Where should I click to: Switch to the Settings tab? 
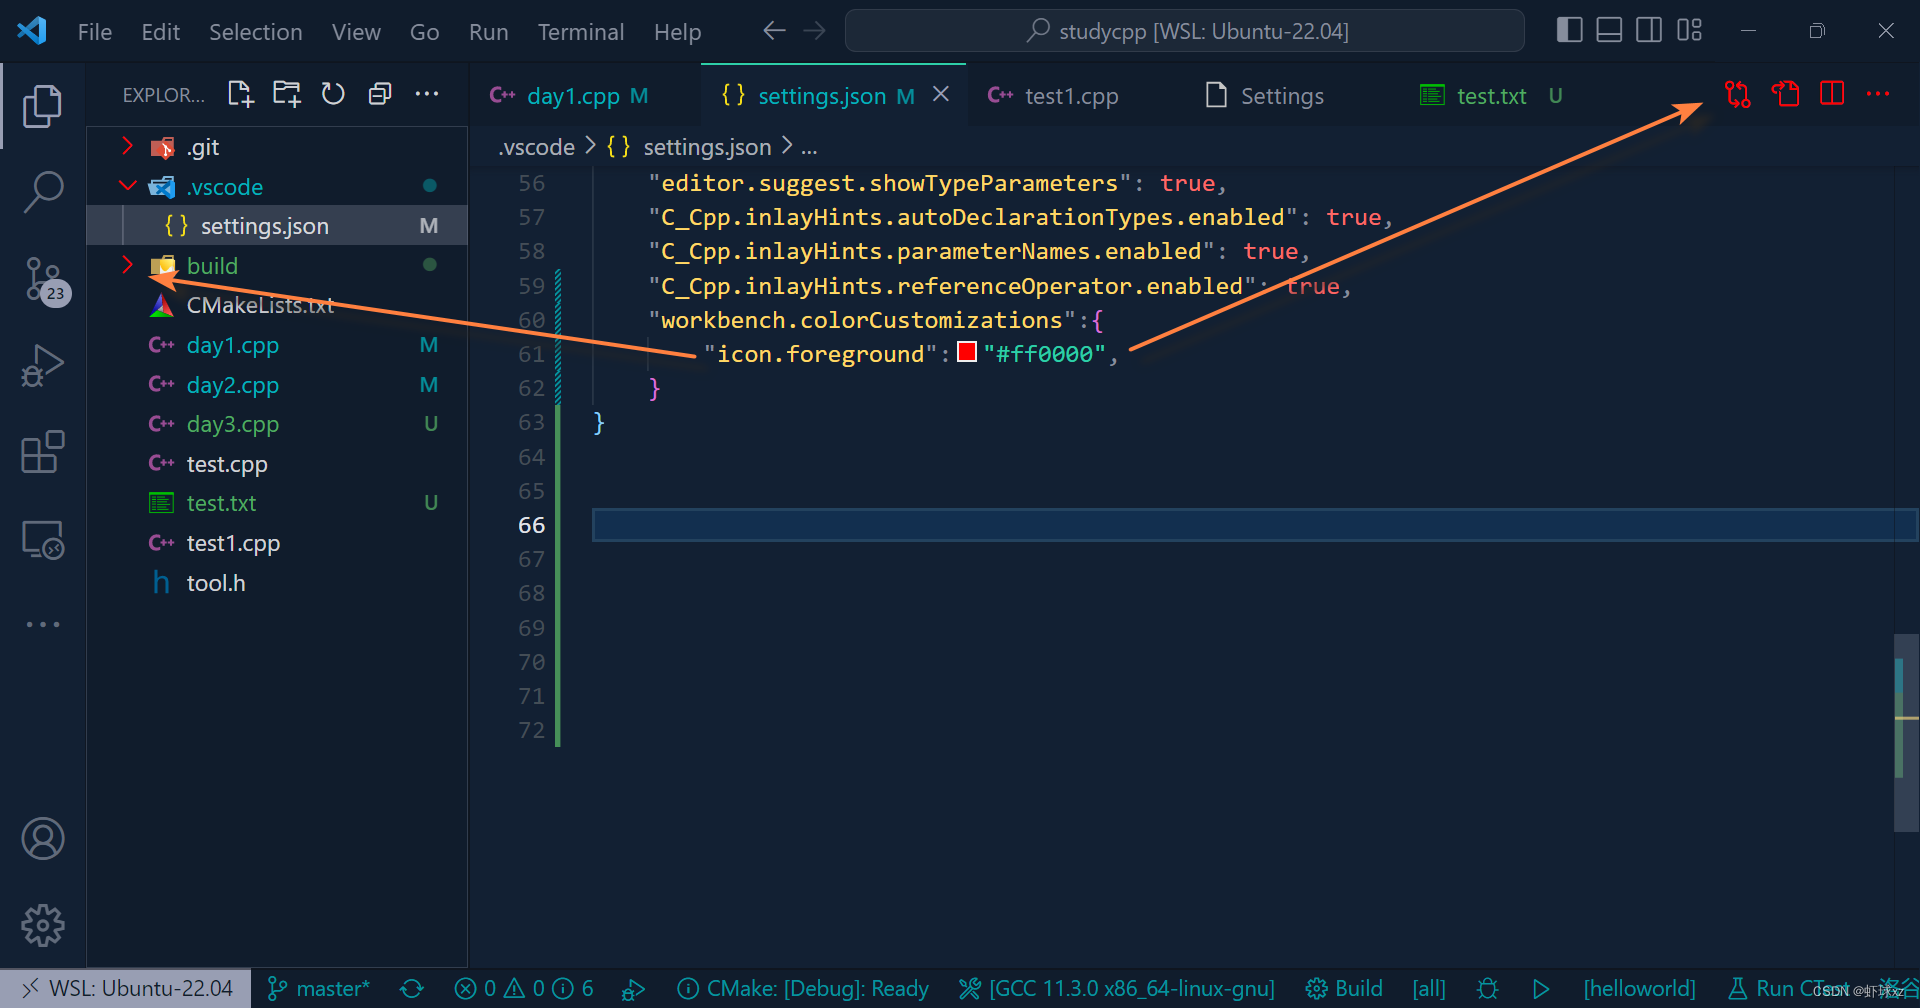1281,96
